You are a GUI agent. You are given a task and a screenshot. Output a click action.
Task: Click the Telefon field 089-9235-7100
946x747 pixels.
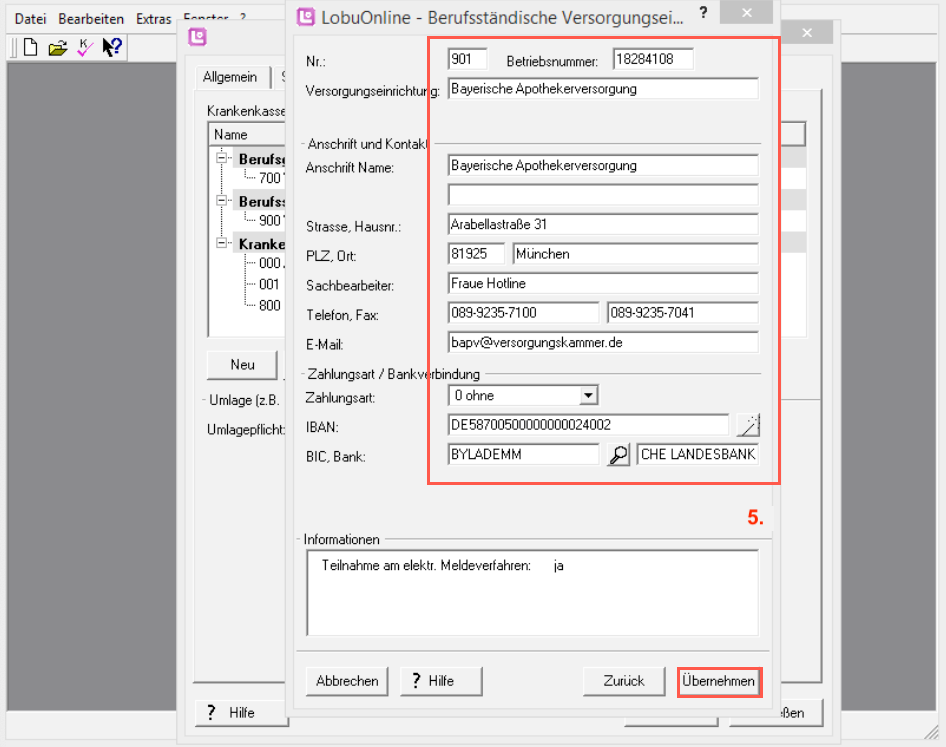coord(524,313)
